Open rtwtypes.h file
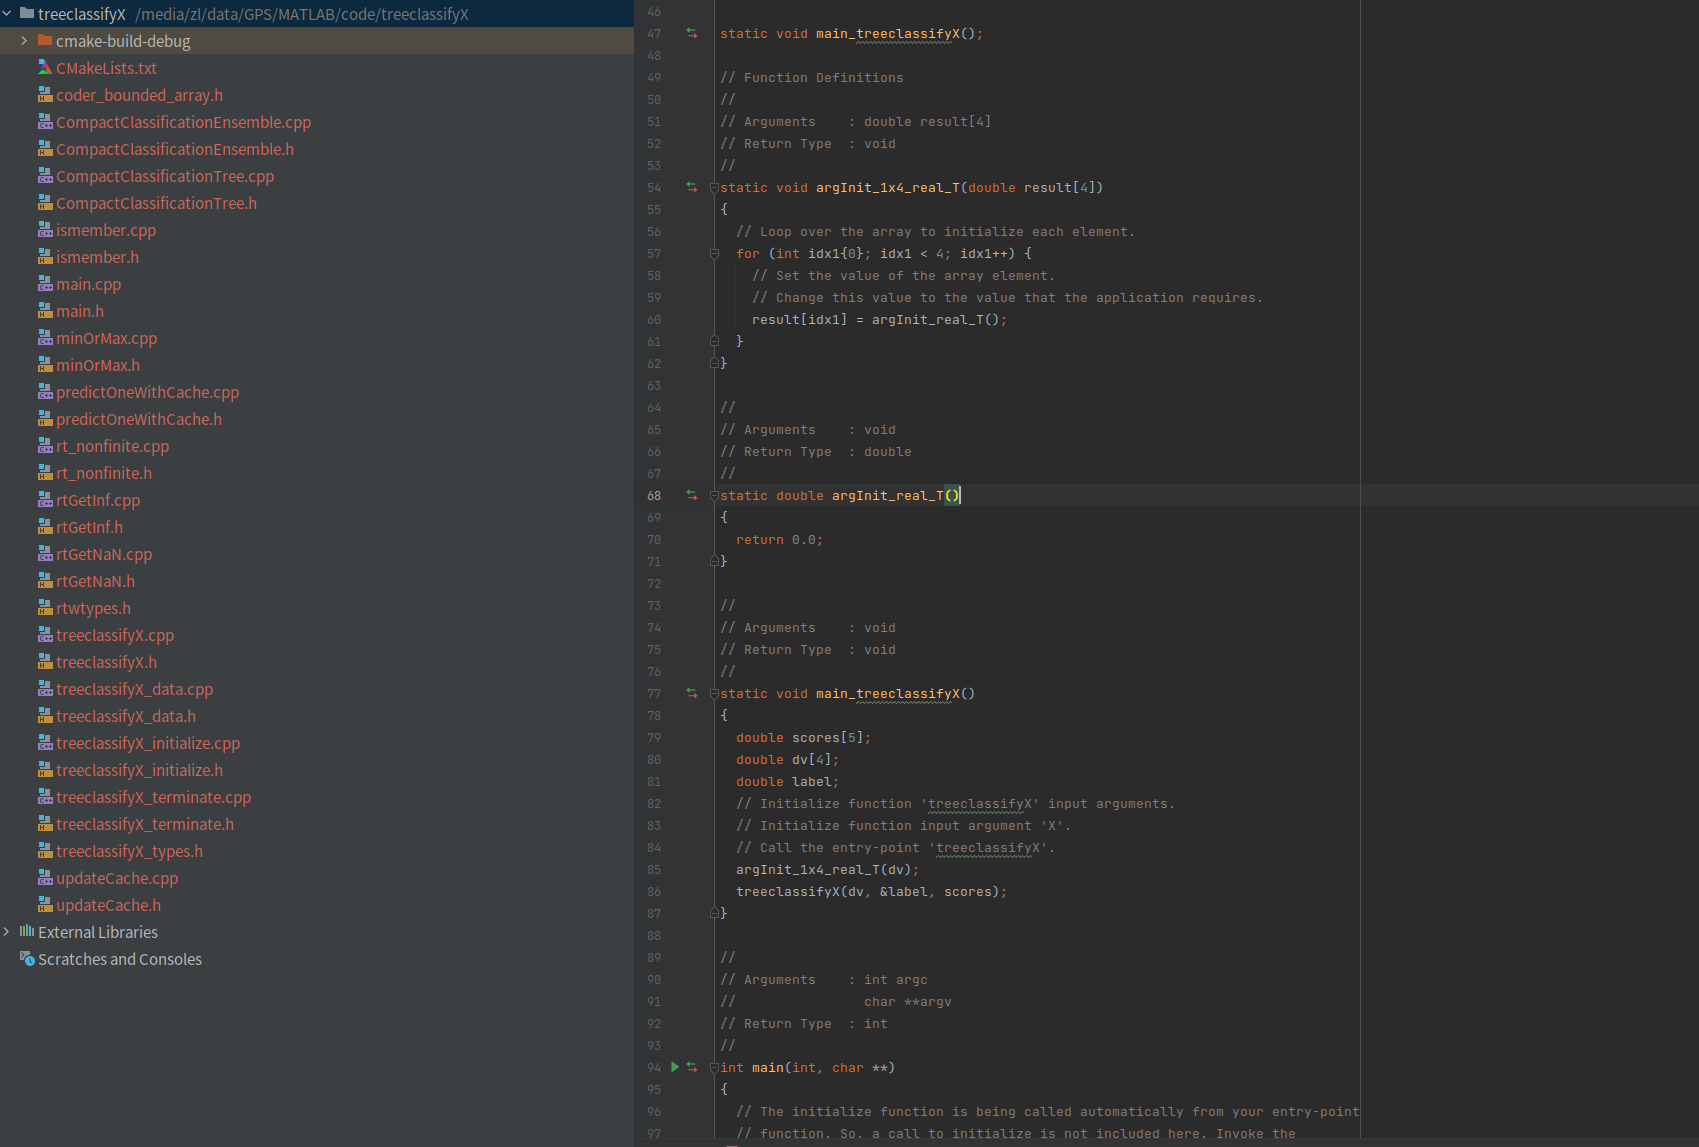 [93, 608]
